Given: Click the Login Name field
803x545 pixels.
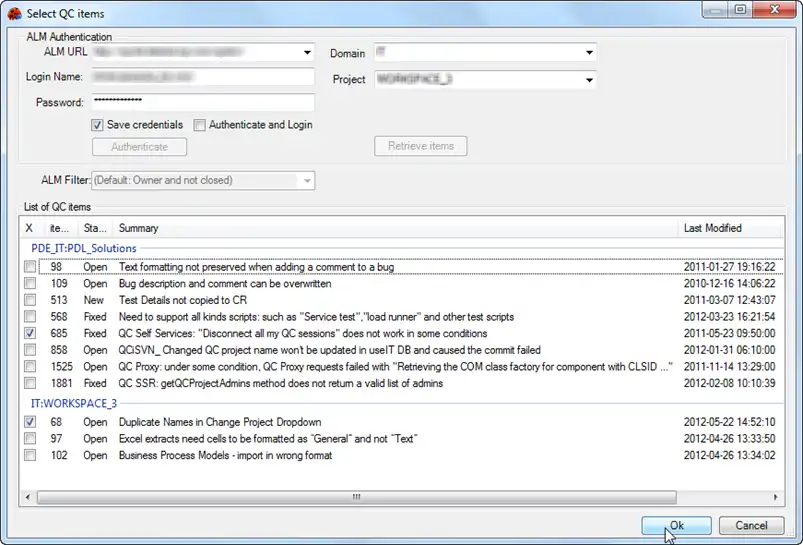Looking at the screenshot, I should coord(203,77).
